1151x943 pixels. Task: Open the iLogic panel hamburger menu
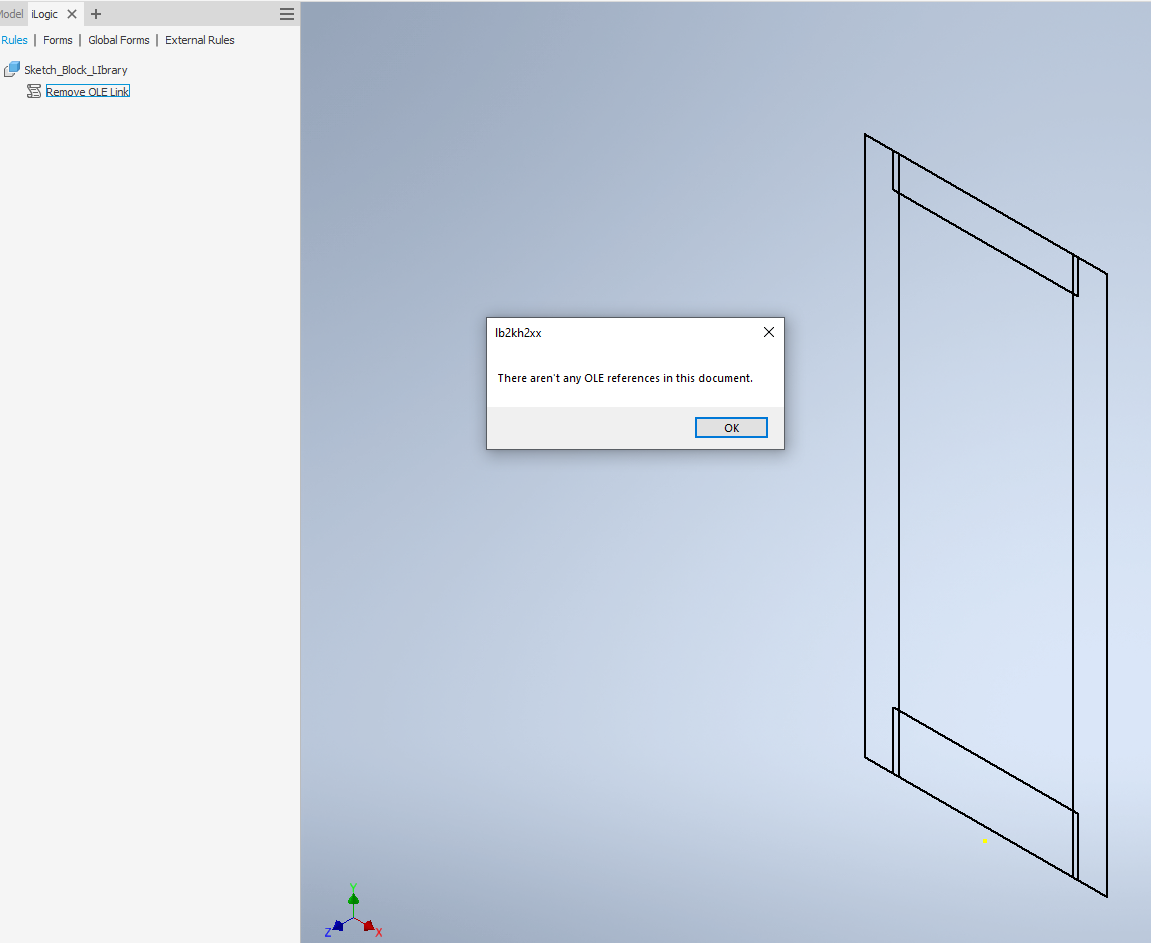pos(287,13)
